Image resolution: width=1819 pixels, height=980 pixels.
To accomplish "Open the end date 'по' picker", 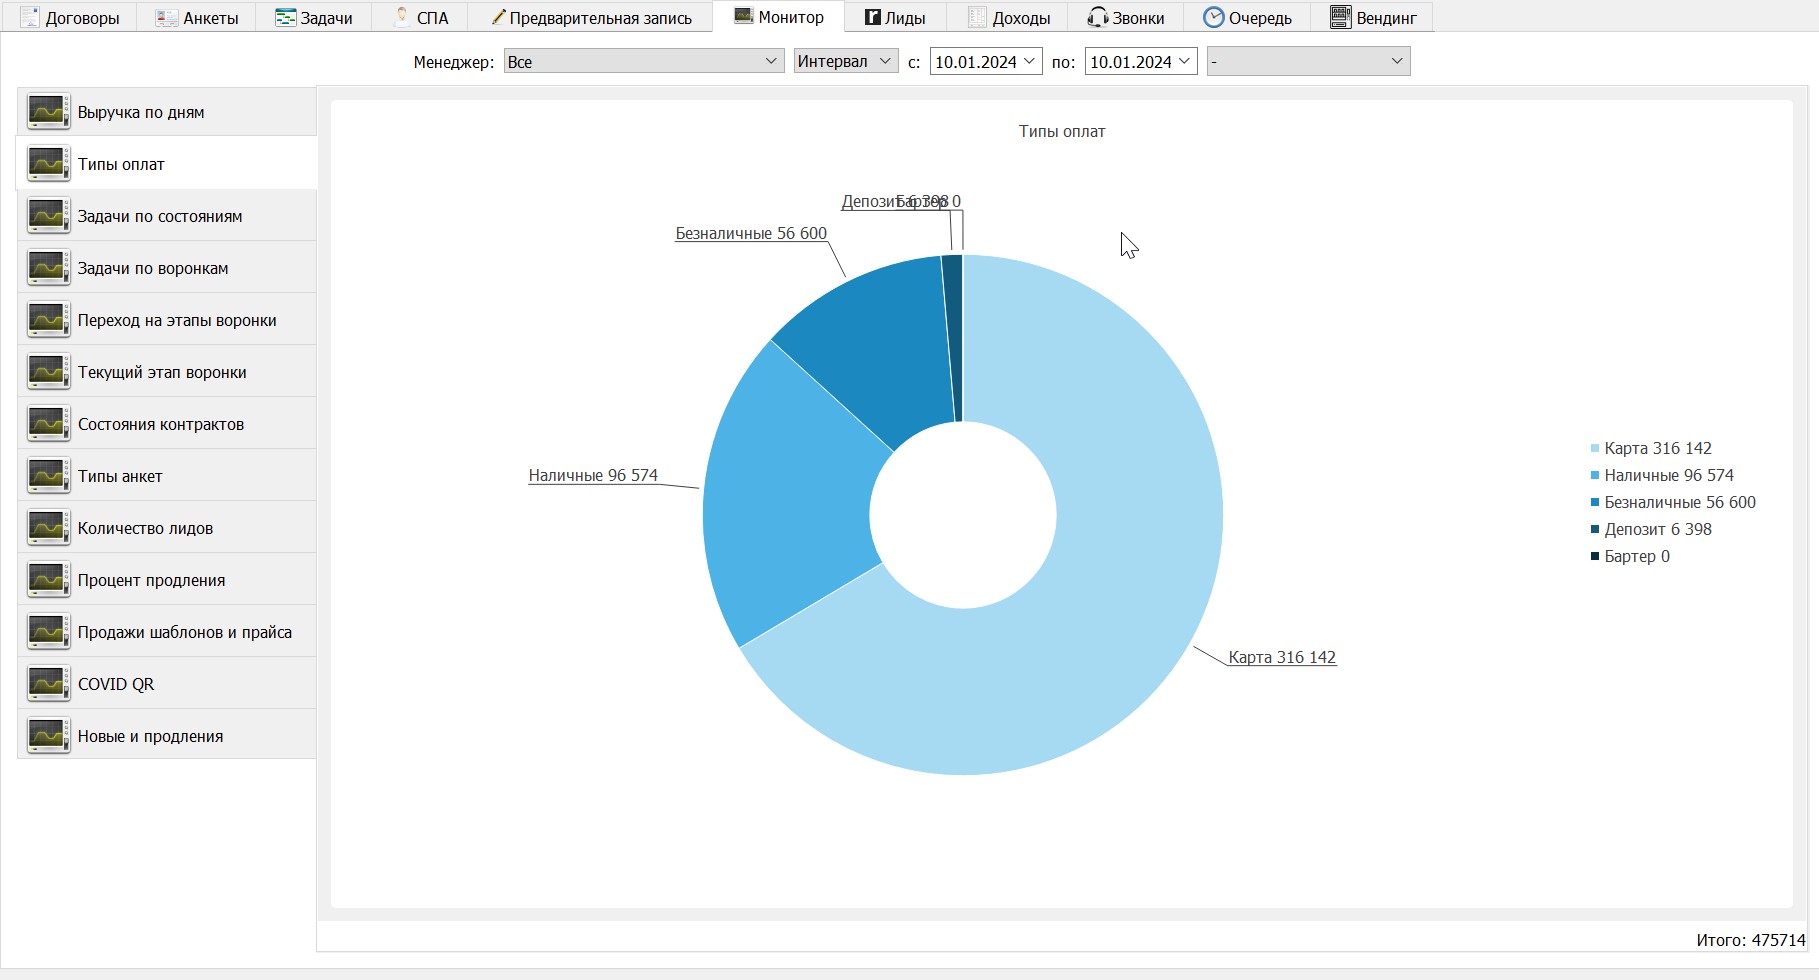I will coord(1141,61).
